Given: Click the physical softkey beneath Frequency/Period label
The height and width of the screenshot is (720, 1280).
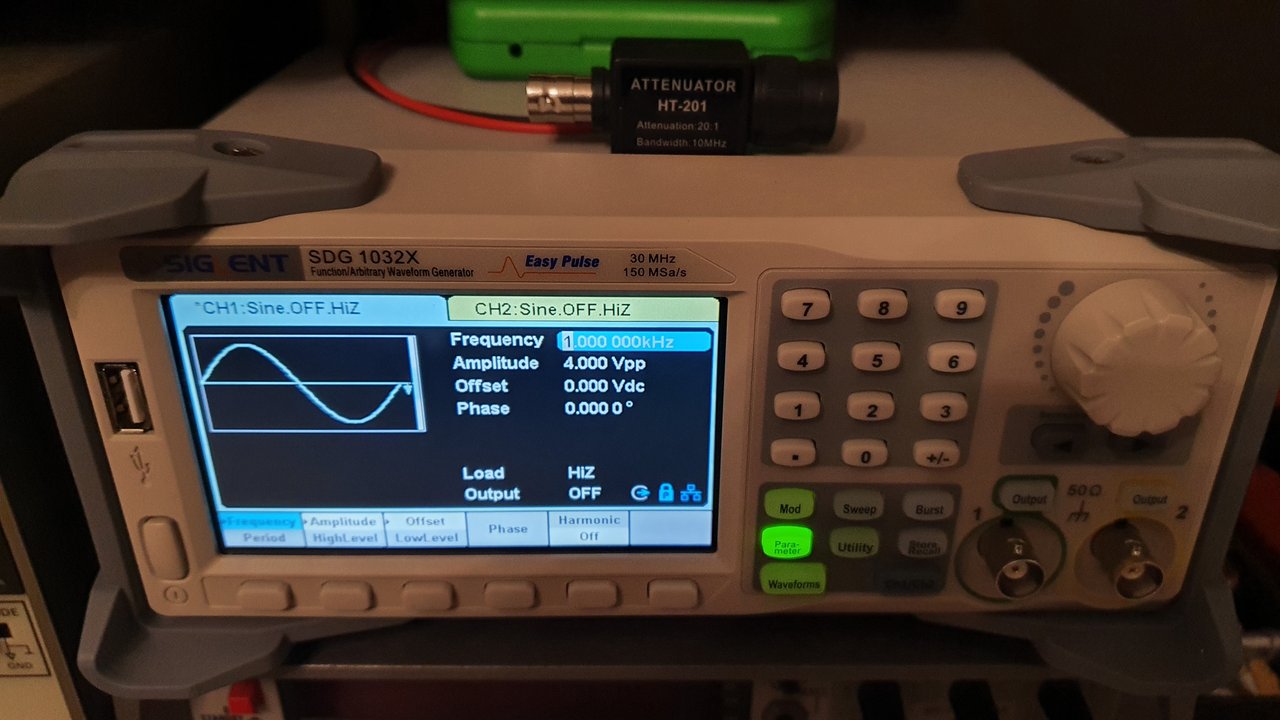Looking at the screenshot, I should pyautogui.click(x=263, y=596).
